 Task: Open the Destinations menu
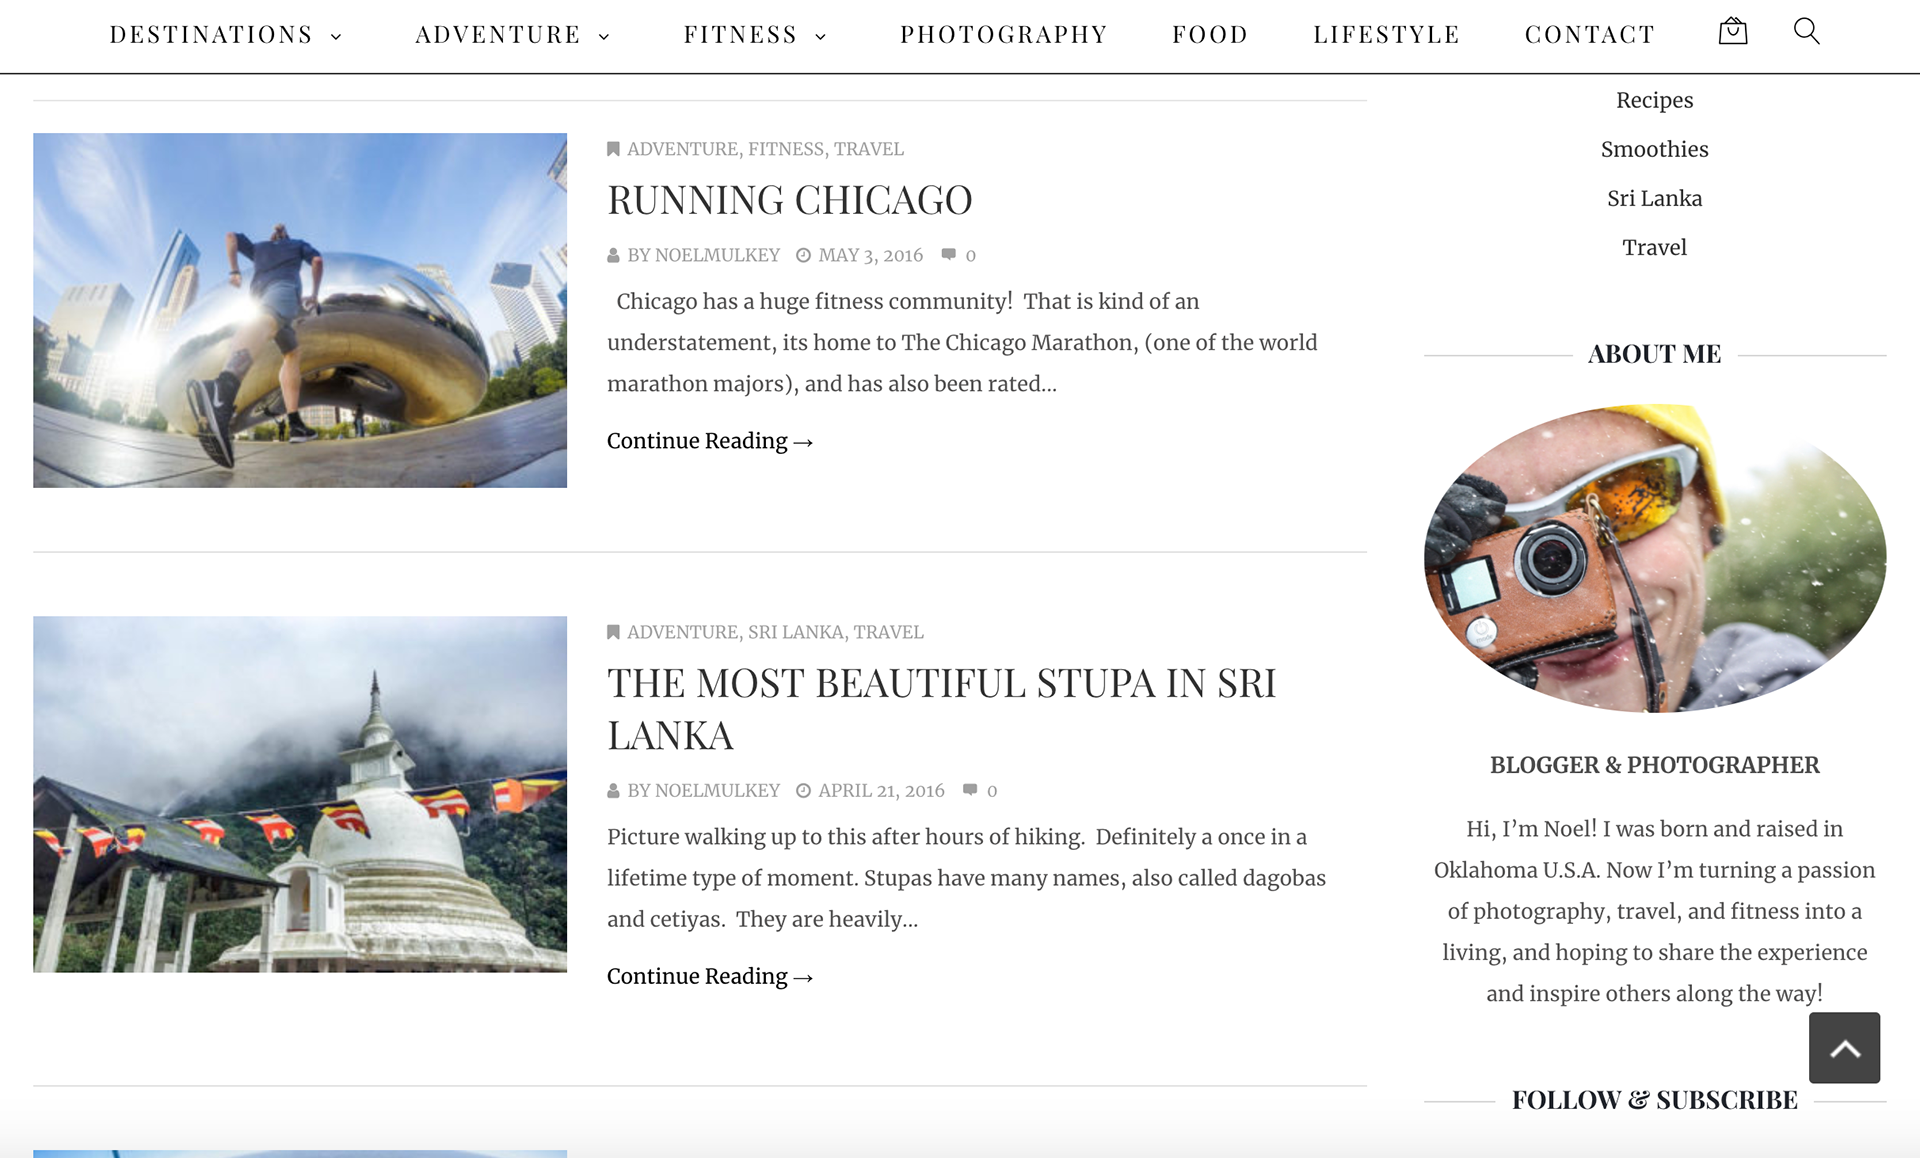(x=211, y=34)
